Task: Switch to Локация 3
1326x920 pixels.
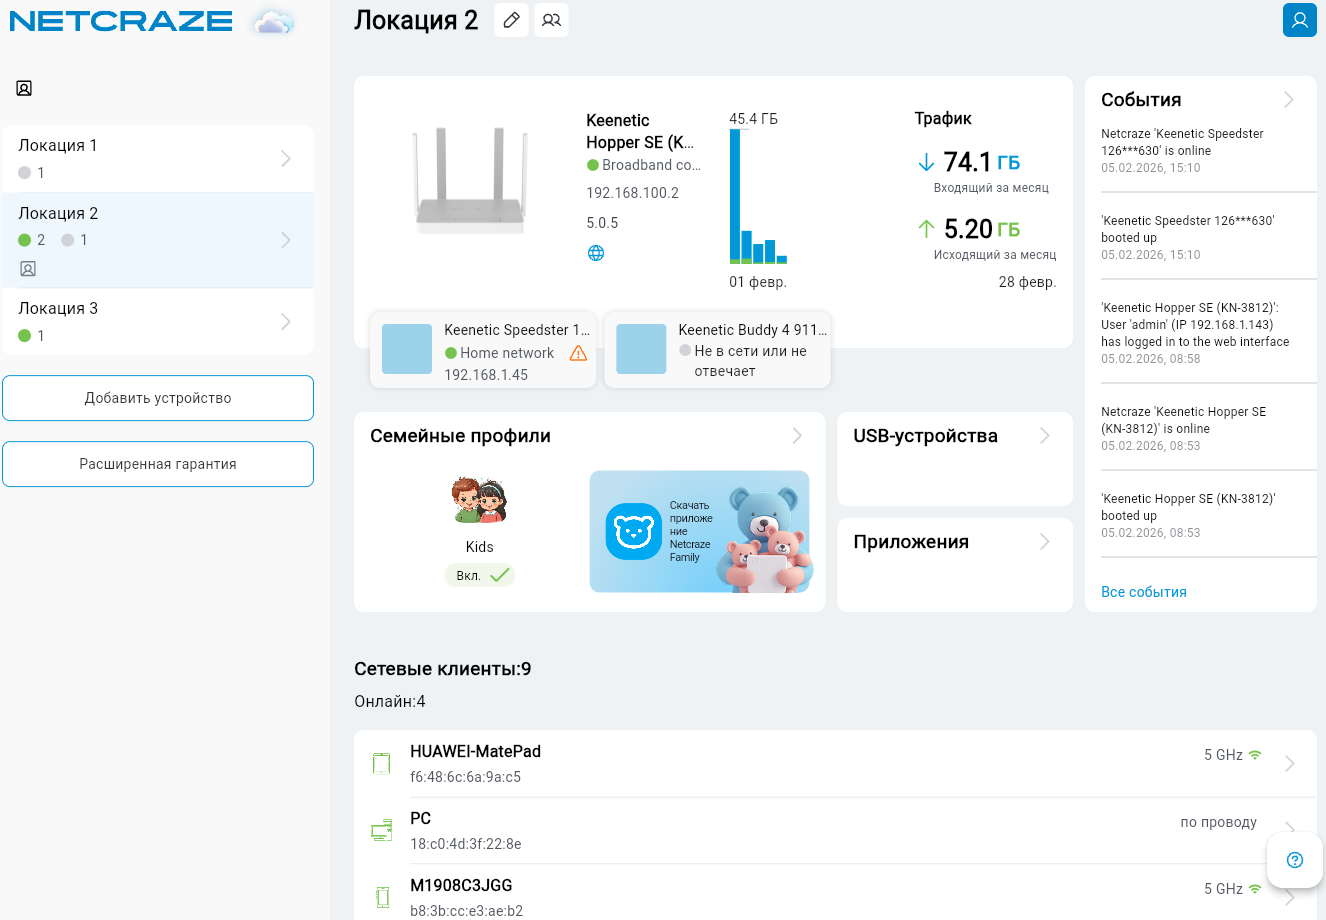Action: coord(158,320)
